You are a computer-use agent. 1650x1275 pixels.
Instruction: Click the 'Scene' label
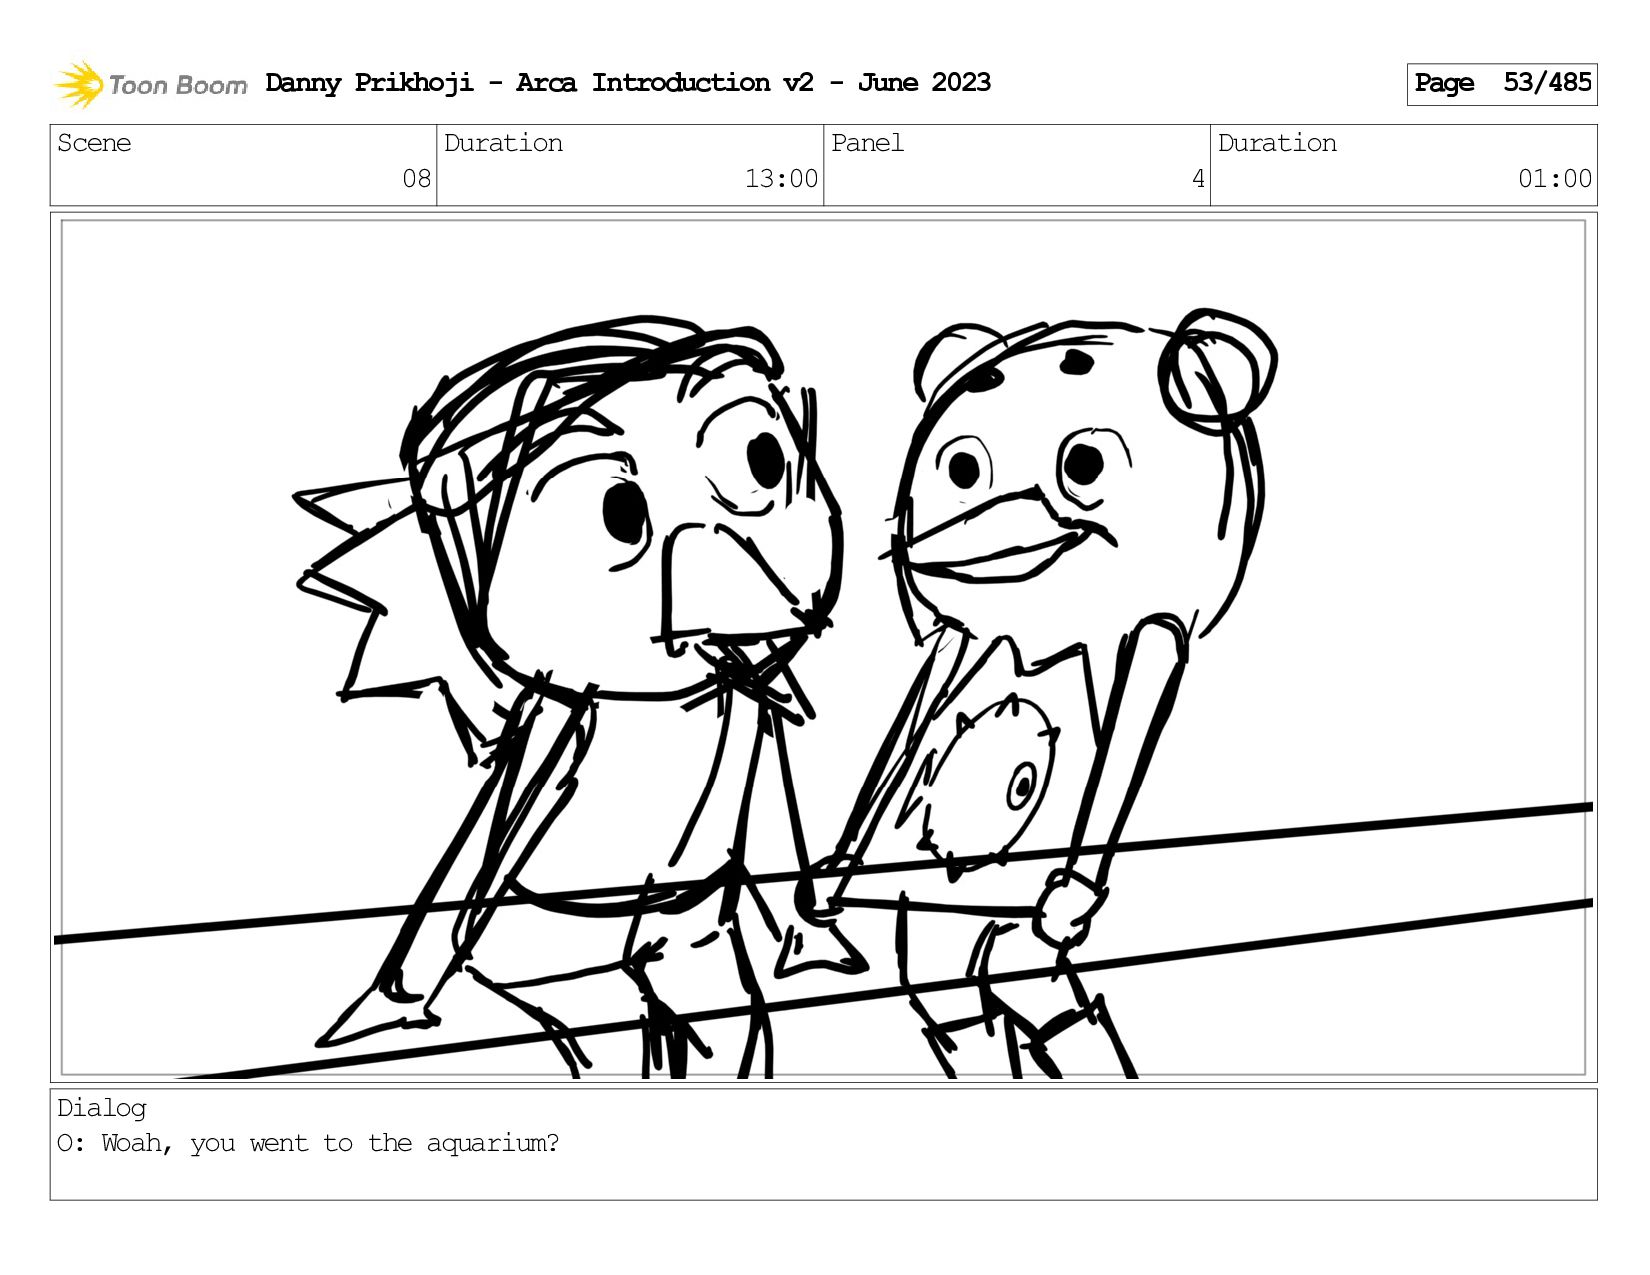(94, 143)
